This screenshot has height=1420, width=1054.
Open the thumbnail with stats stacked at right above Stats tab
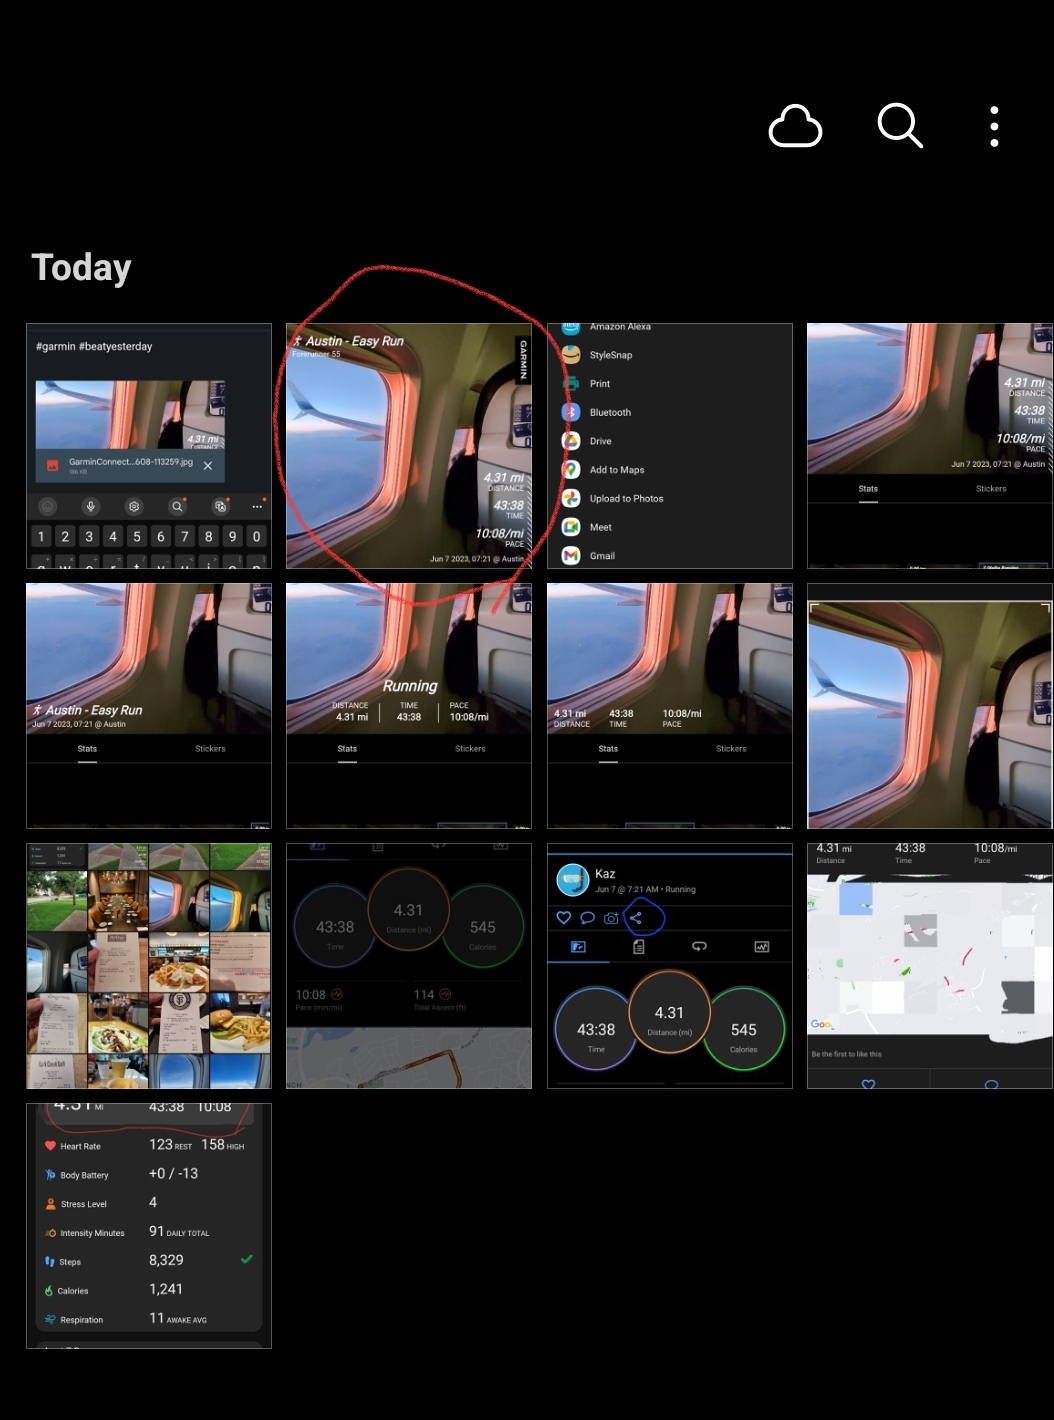click(x=930, y=446)
